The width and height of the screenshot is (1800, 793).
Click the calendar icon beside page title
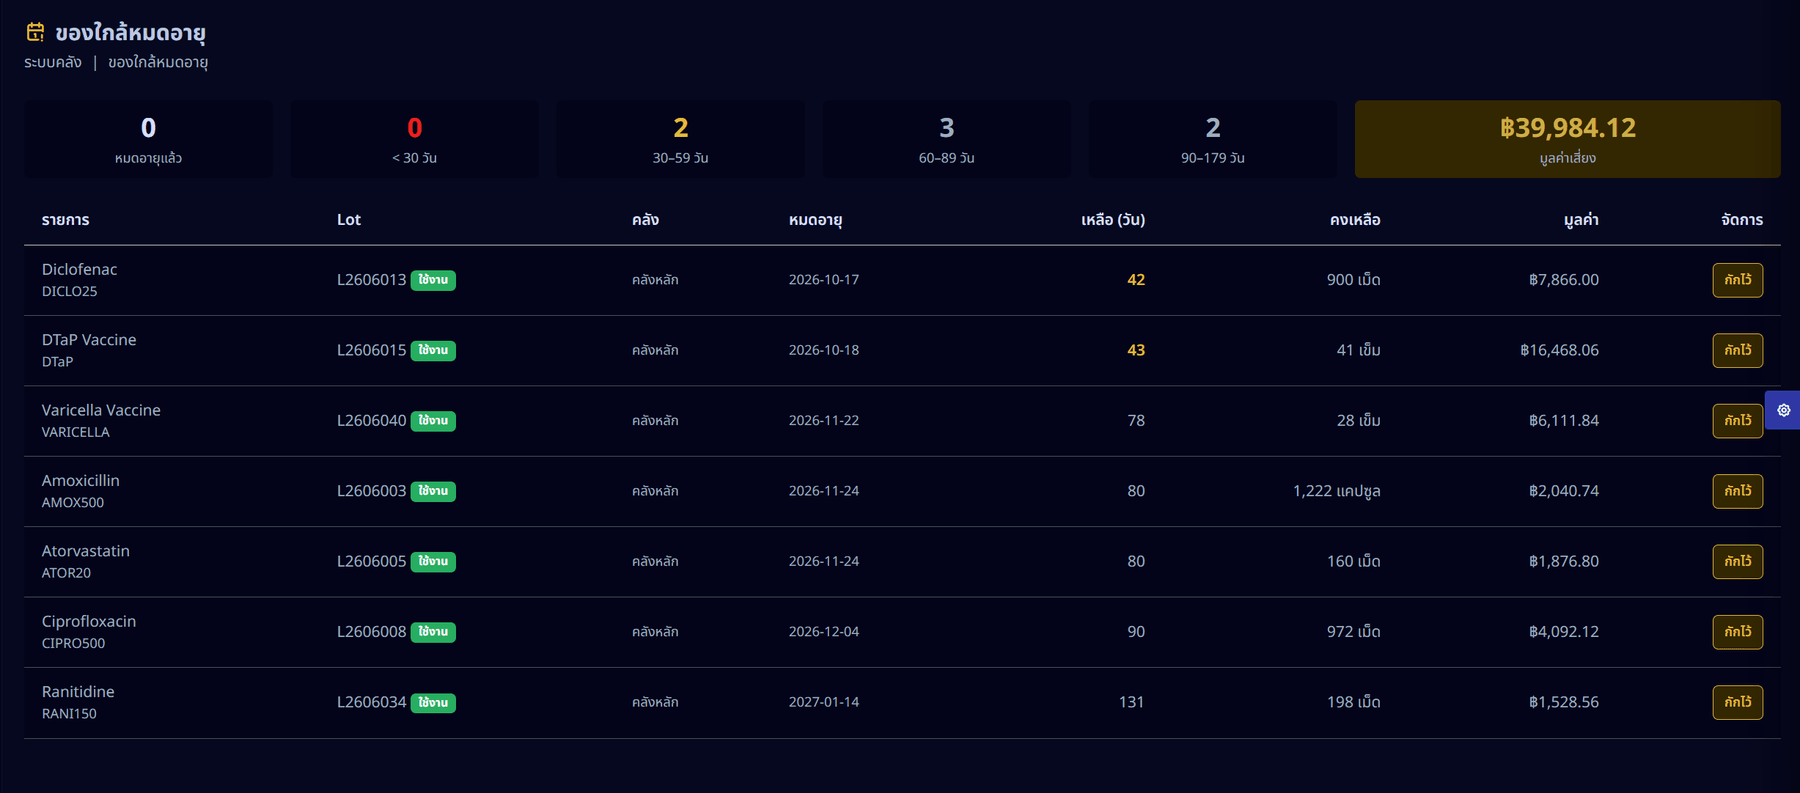click(35, 32)
